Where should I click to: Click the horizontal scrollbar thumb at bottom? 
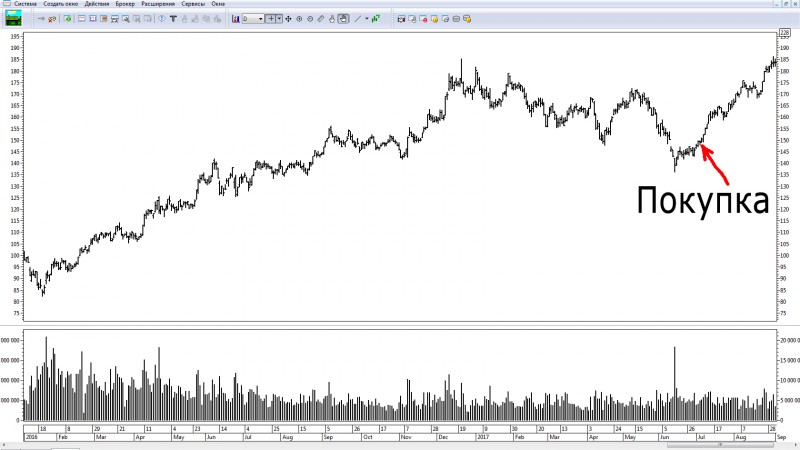pos(720,444)
